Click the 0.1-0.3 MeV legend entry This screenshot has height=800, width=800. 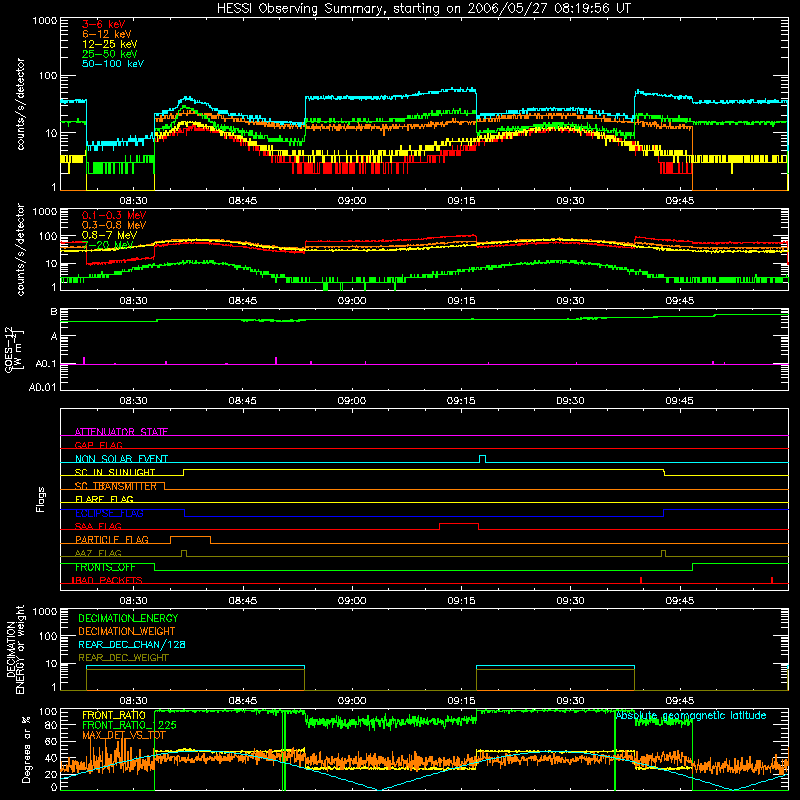coord(114,215)
